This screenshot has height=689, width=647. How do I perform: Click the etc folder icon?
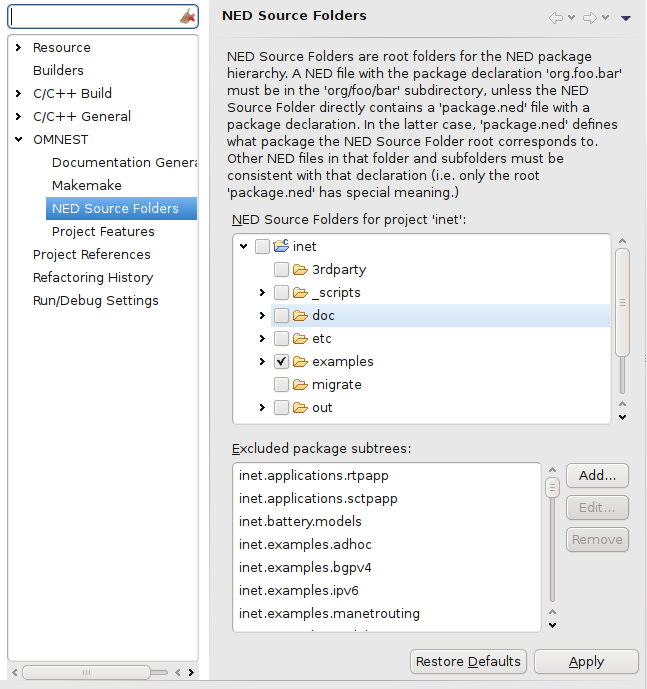click(x=300, y=338)
